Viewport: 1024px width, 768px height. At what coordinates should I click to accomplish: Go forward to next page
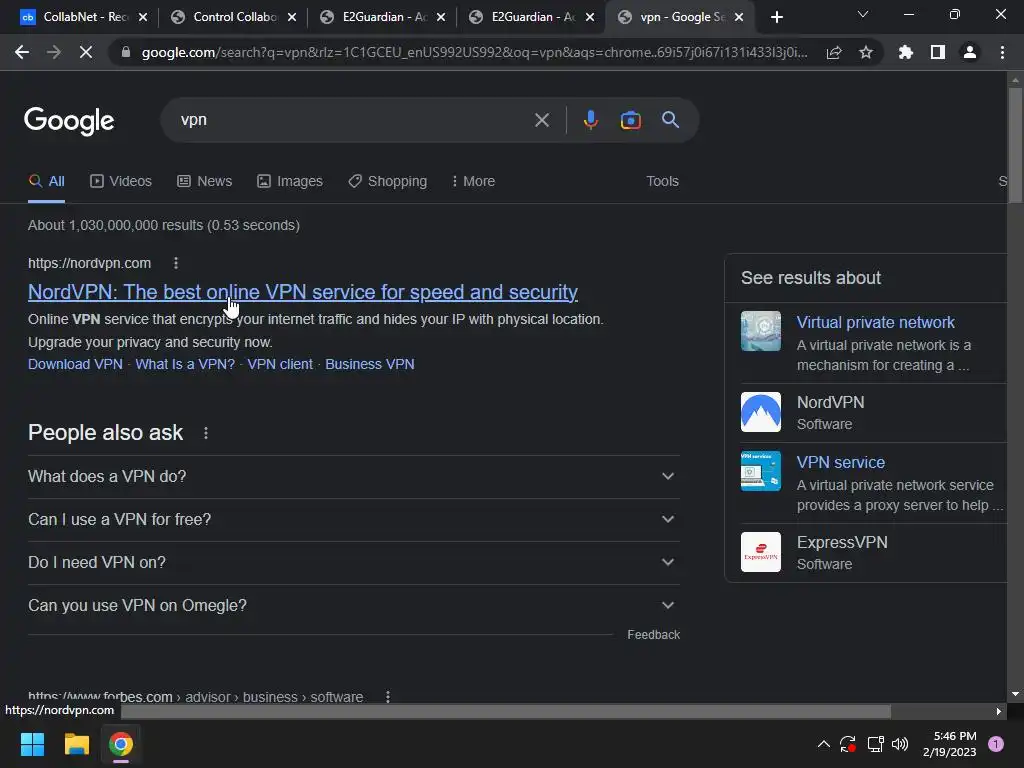[x=54, y=52]
